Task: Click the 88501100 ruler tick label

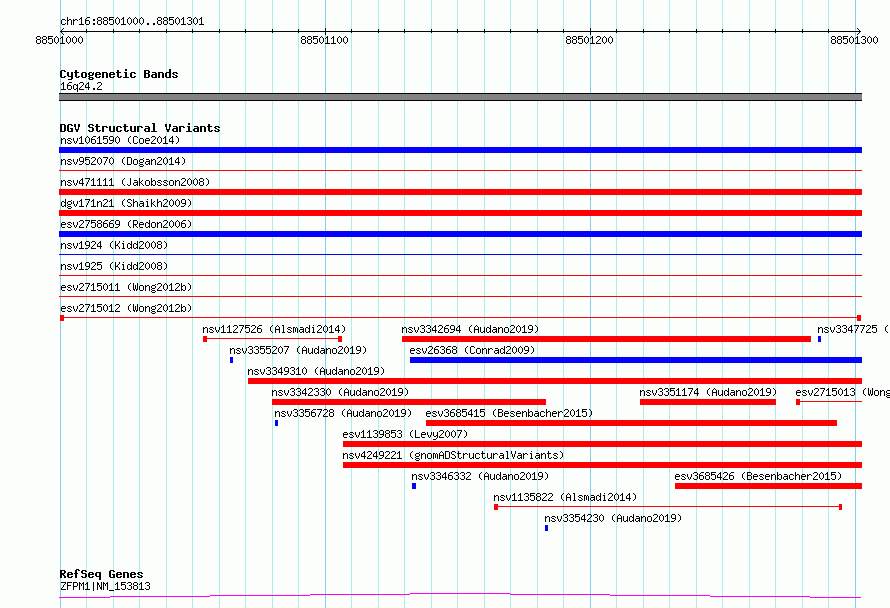Action: (x=324, y=41)
